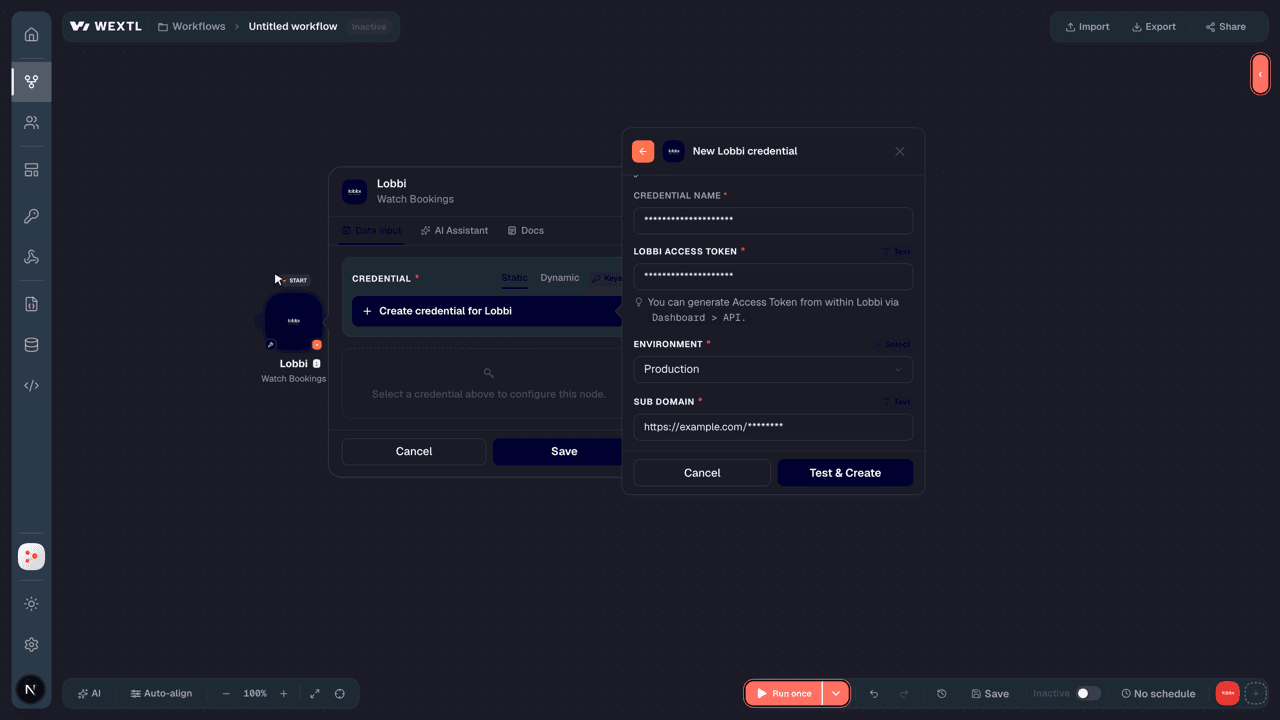The height and width of the screenshot is (720, 1280).
Task: Open the Code icon in sidebar
Action: (31, 385)
